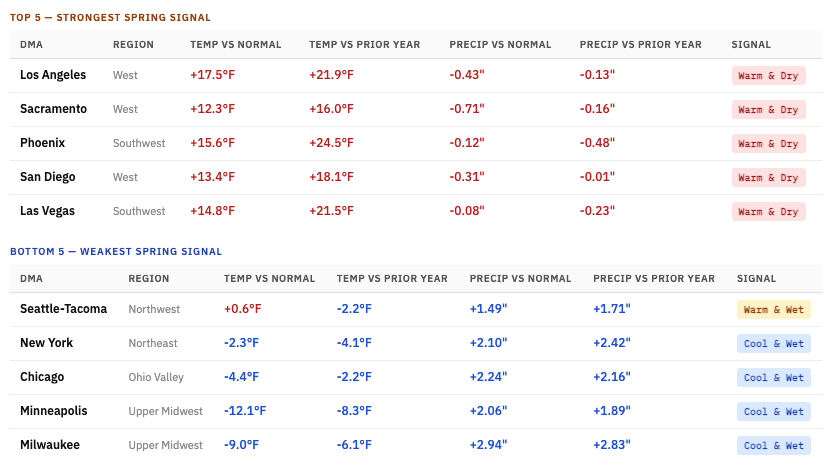The height and width of the screenshot is (467, 824).
Task: Select New York -4.1°F prior year value
Action: point(354,343)
